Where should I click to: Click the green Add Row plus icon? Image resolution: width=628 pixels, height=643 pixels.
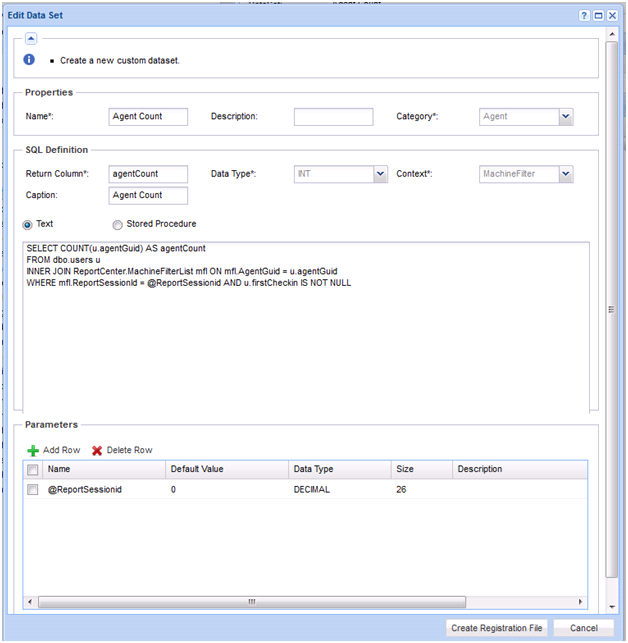coord(33,451)
